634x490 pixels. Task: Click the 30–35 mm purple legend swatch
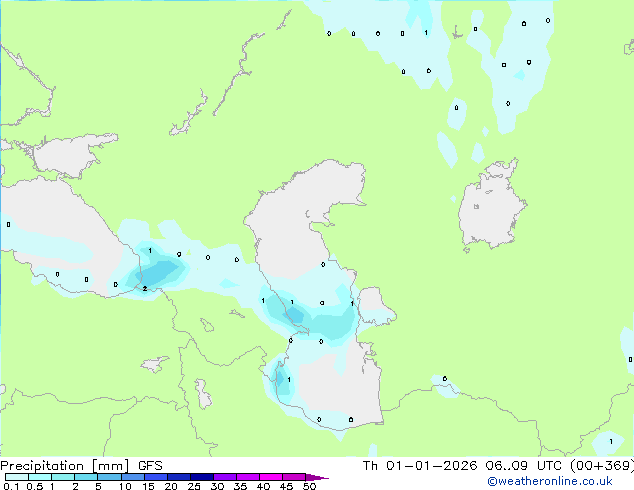coord(225,477)
